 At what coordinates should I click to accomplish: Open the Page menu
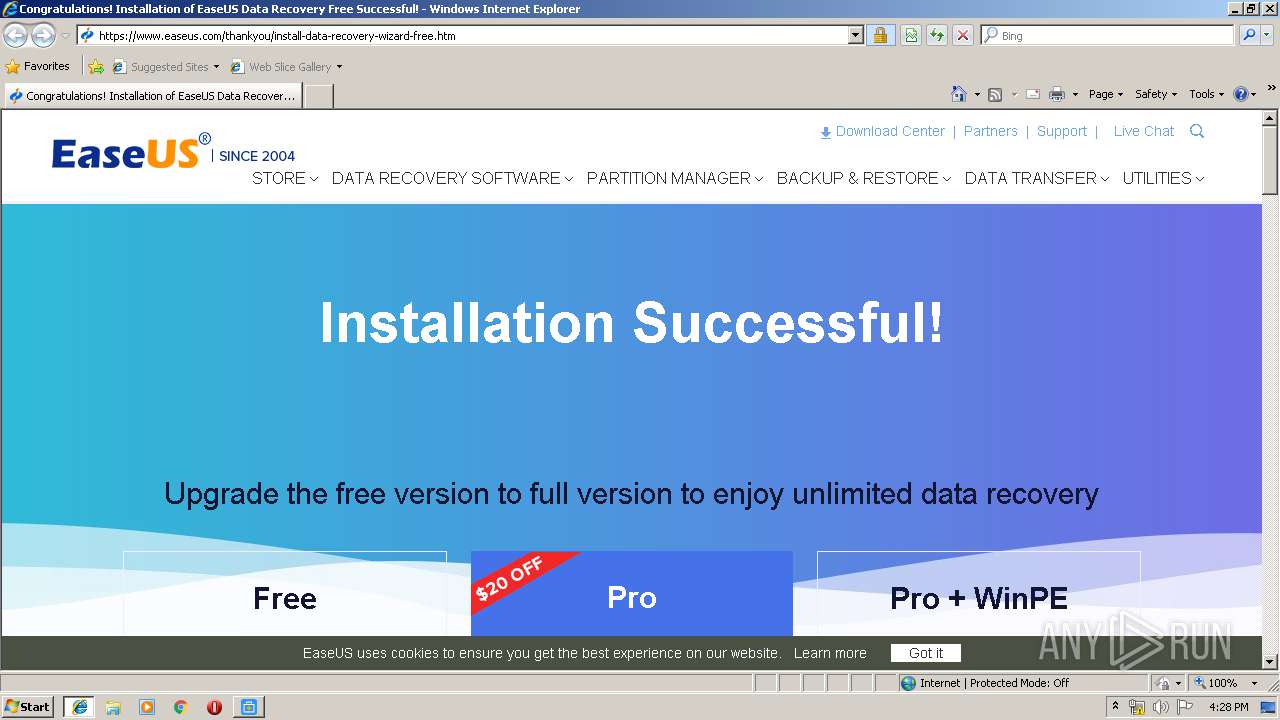1105,94
